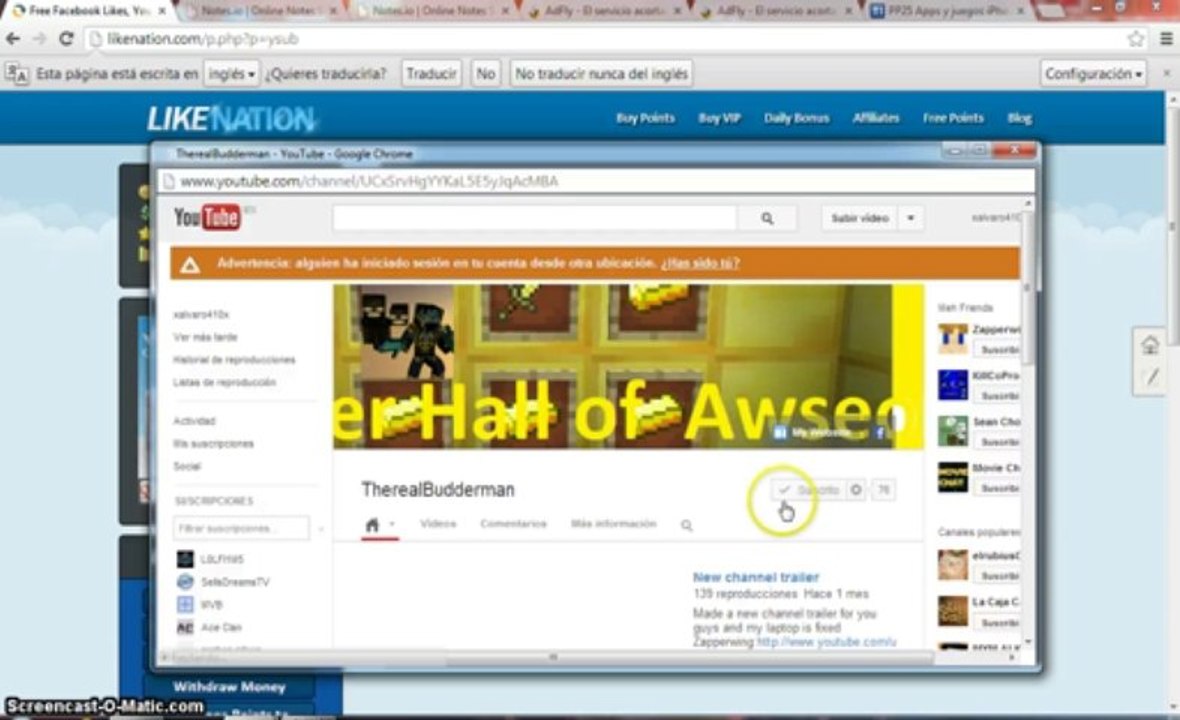Open the Chrome menu (three lines) icon

pyautogui.click(x=1166, y=39)
